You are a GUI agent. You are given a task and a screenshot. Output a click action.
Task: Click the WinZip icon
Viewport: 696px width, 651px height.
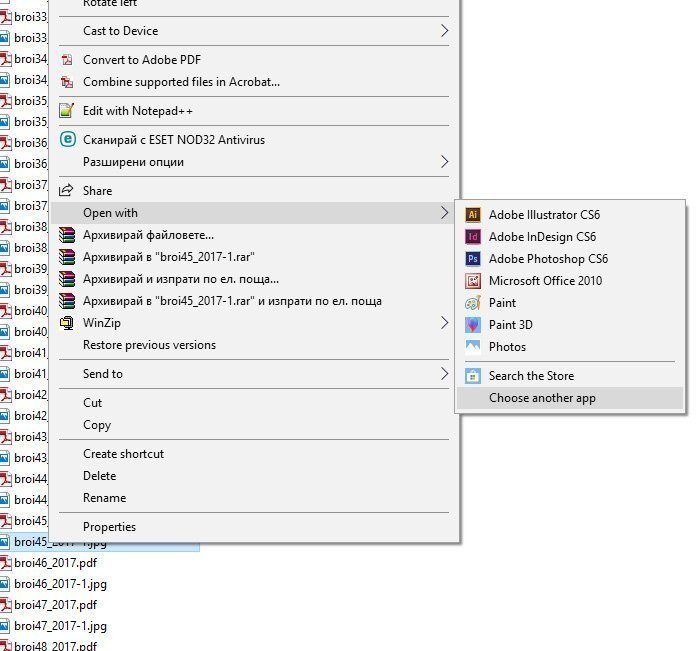pos(67,323)
